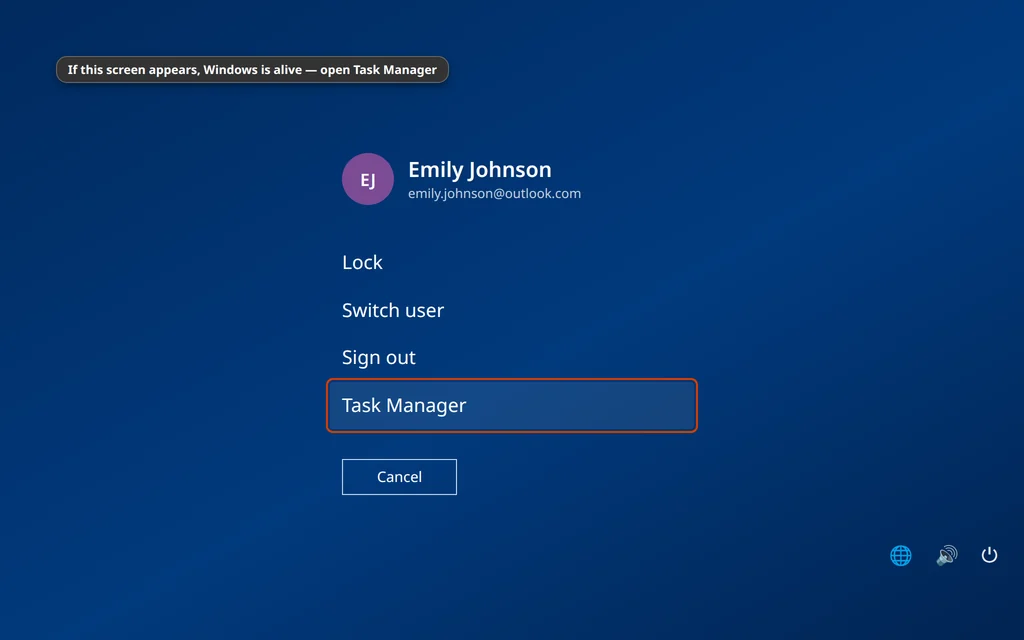Open Task Manager
This screenshot has width=1024, height=640.
click(x=512, y=405)
